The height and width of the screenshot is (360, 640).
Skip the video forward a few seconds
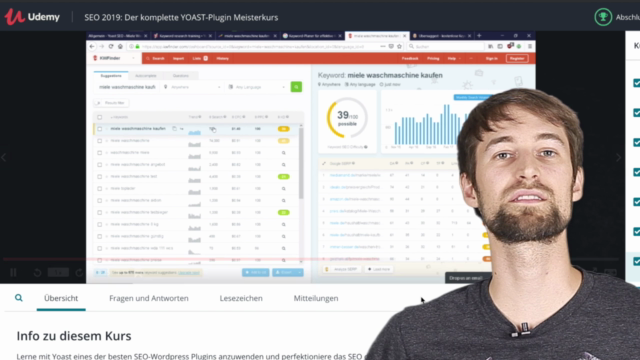tap(80, 272)
